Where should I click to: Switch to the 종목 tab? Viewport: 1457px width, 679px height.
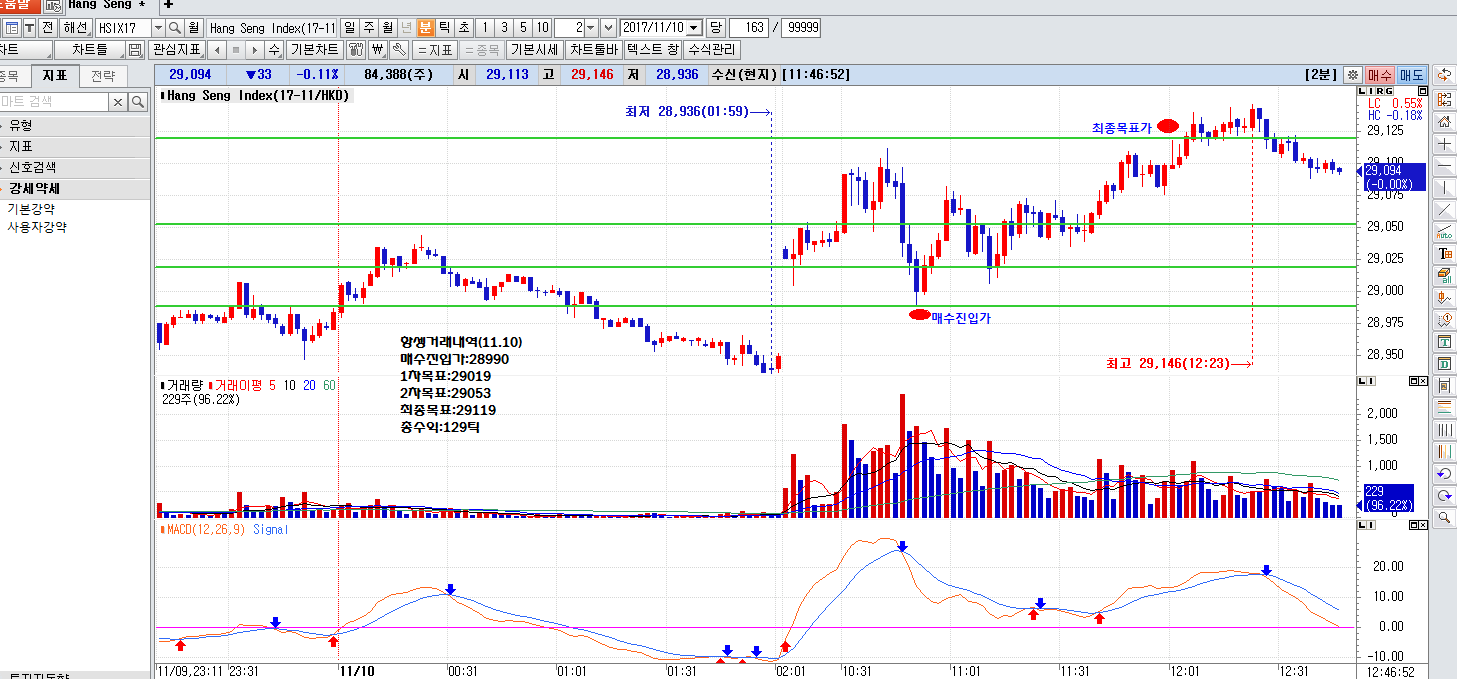[12, 76]
